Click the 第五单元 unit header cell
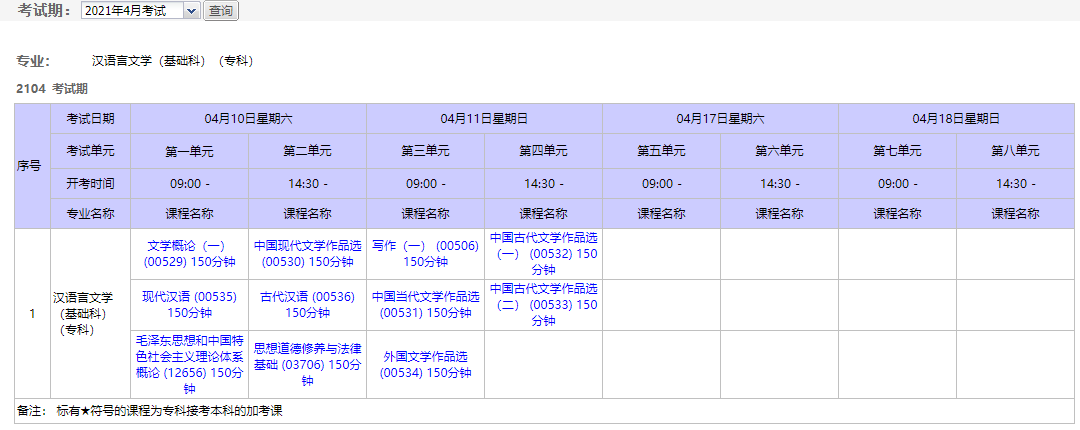 click(x=661, y=151)
